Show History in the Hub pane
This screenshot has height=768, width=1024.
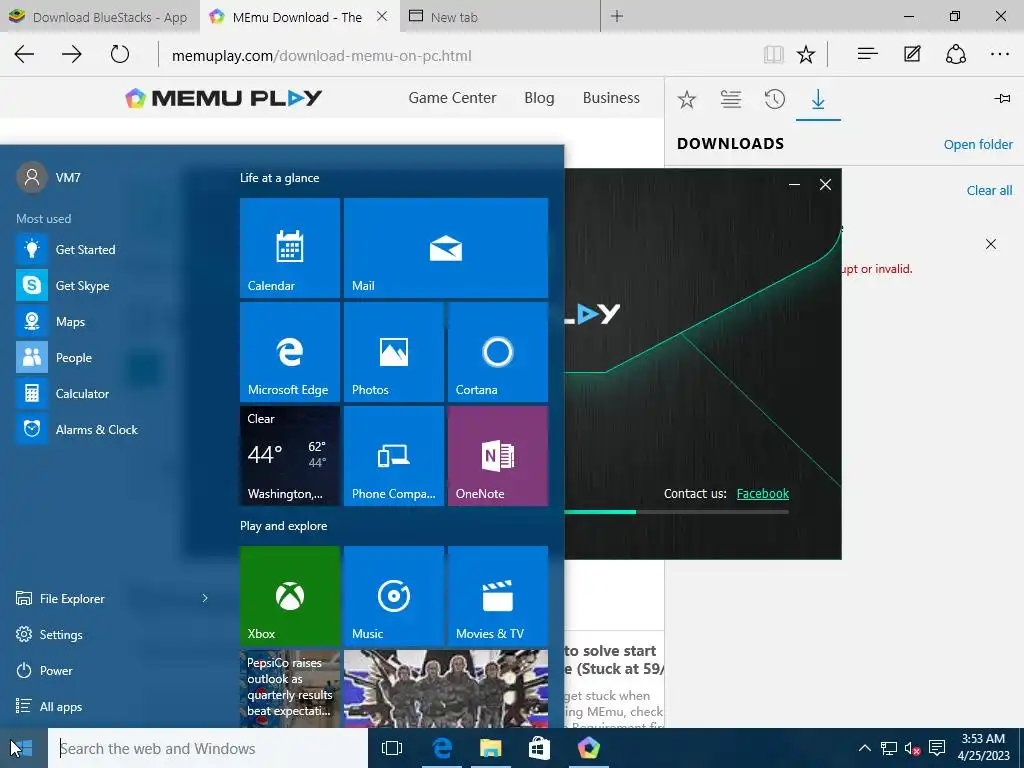(775, 99)
